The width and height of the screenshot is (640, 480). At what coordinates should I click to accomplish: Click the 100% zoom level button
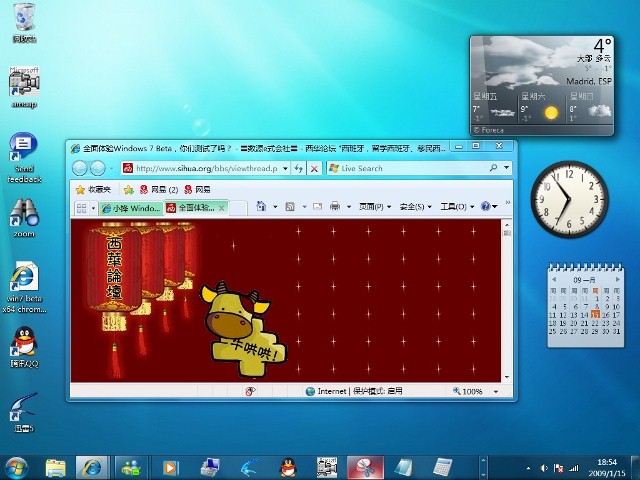(x=468, y=391)
